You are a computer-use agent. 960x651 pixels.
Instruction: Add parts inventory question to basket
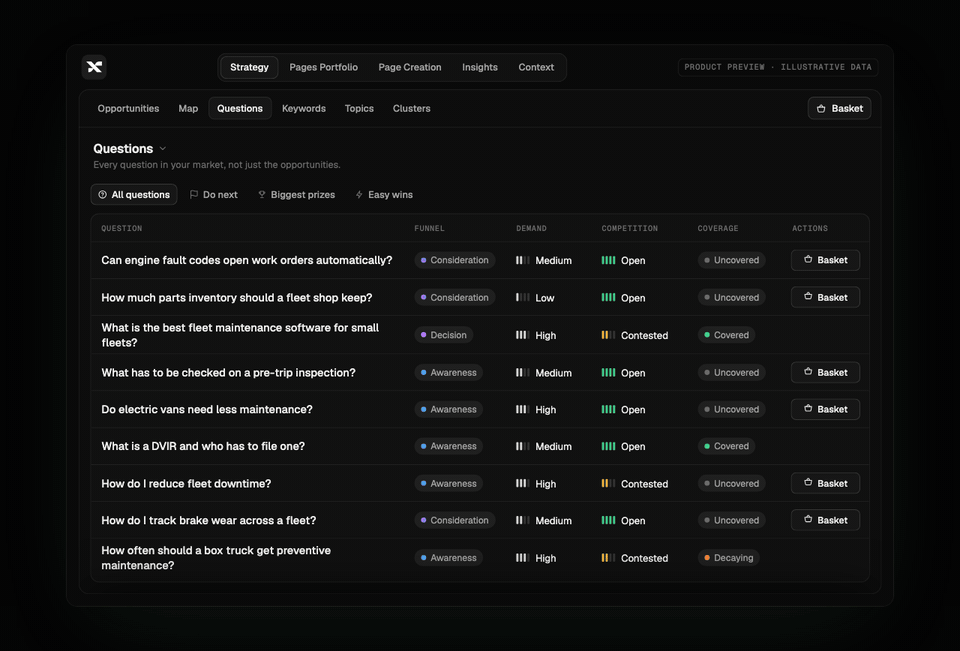click(x=825, y=298)
